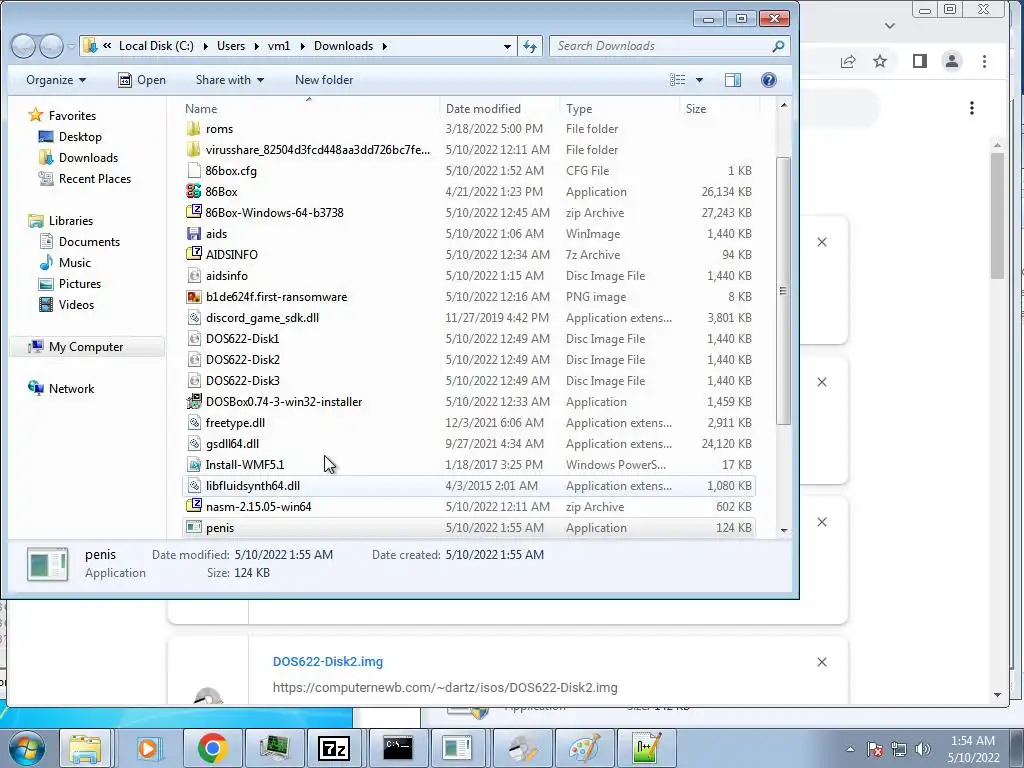Open Pictures library in navigation pane
Screen dimensions: 1024x768
(80, 283)
